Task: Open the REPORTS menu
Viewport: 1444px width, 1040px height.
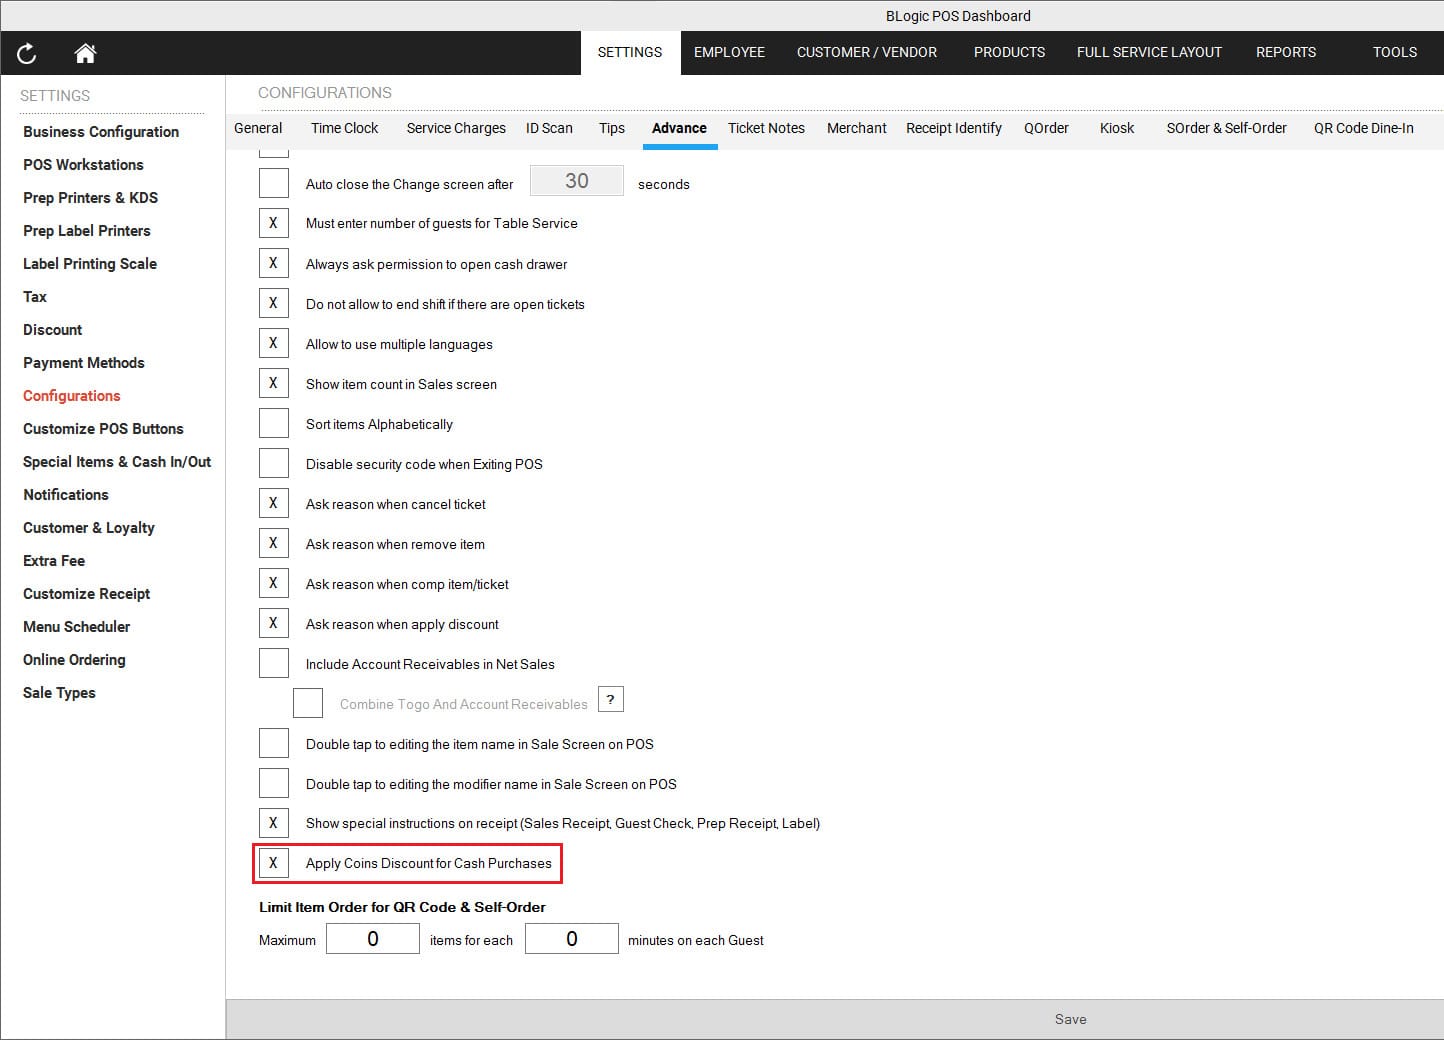Action: tap(1285, 52)
